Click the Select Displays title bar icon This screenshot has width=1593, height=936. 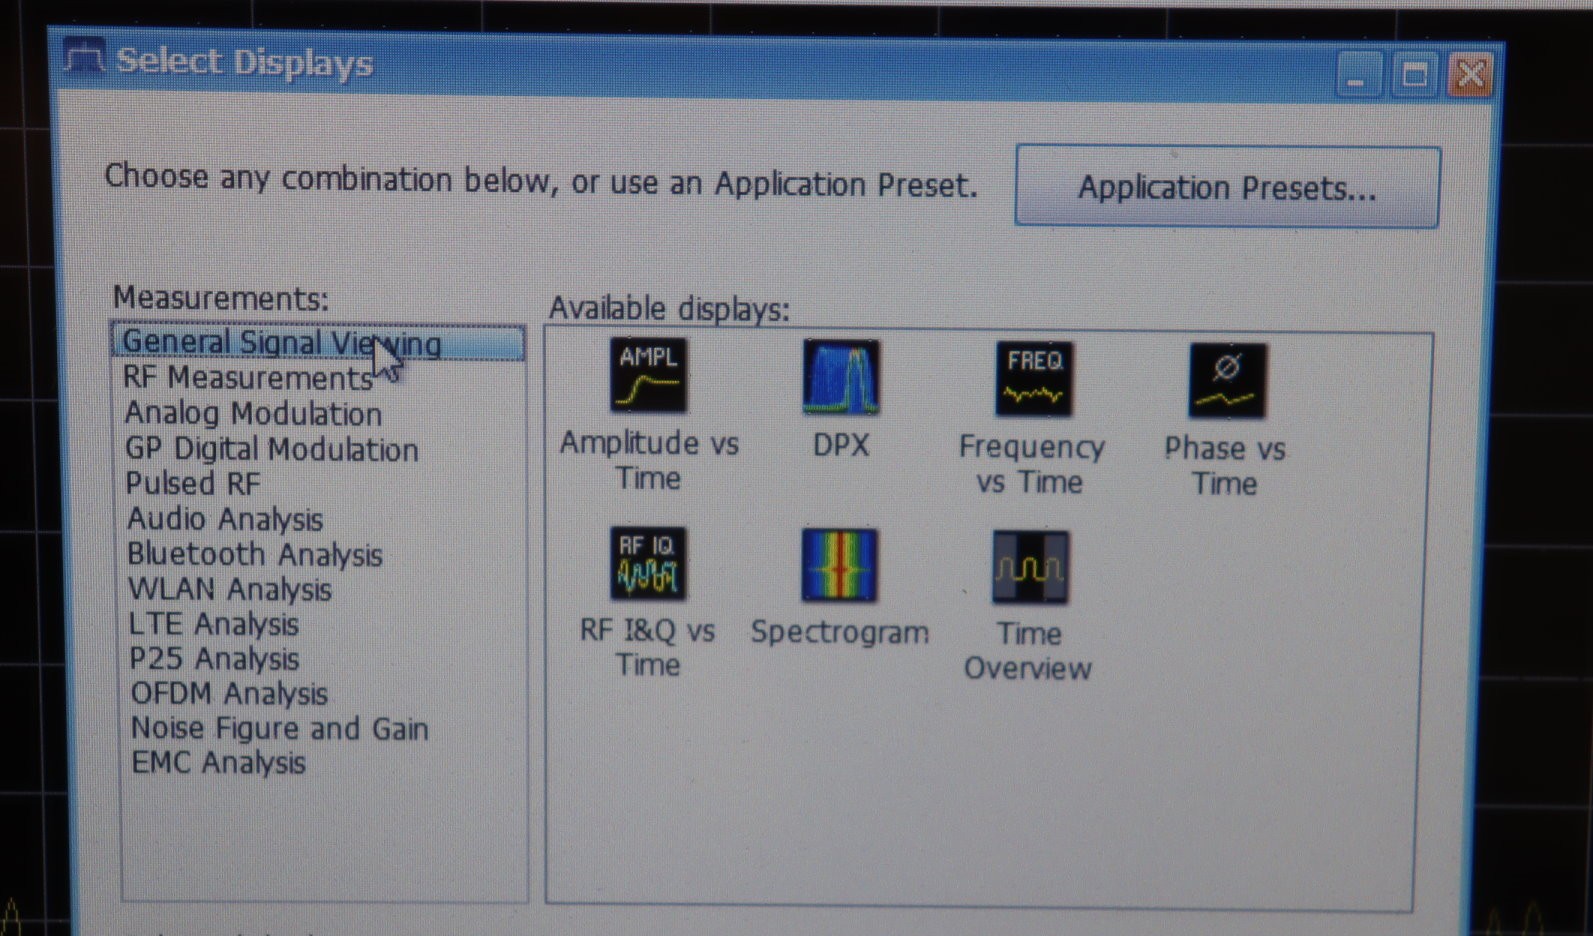click(84, 58)
